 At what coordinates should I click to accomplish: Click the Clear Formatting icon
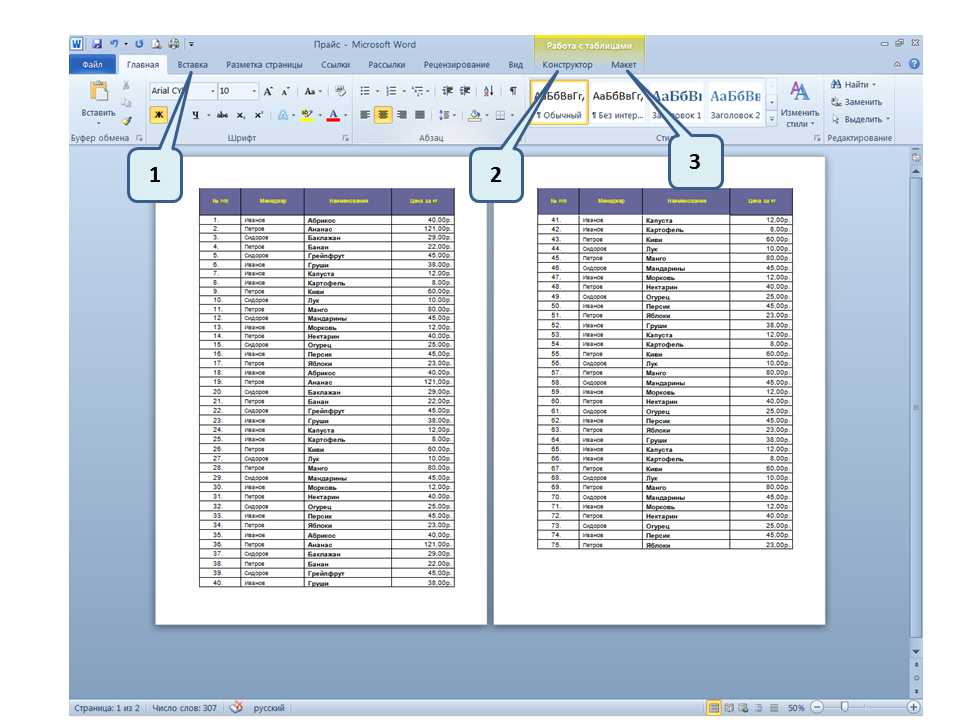[x=340, y=91]
